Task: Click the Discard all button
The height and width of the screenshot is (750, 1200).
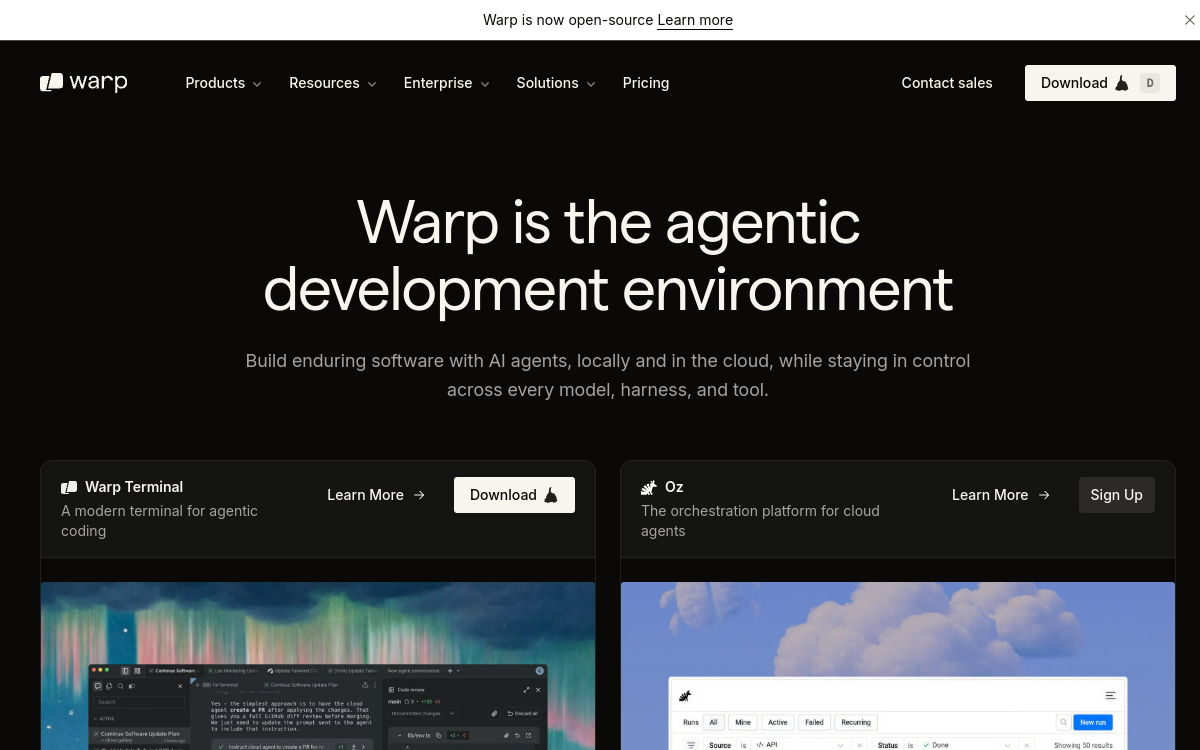Action: pyautogui.click(x=523, y=713)
